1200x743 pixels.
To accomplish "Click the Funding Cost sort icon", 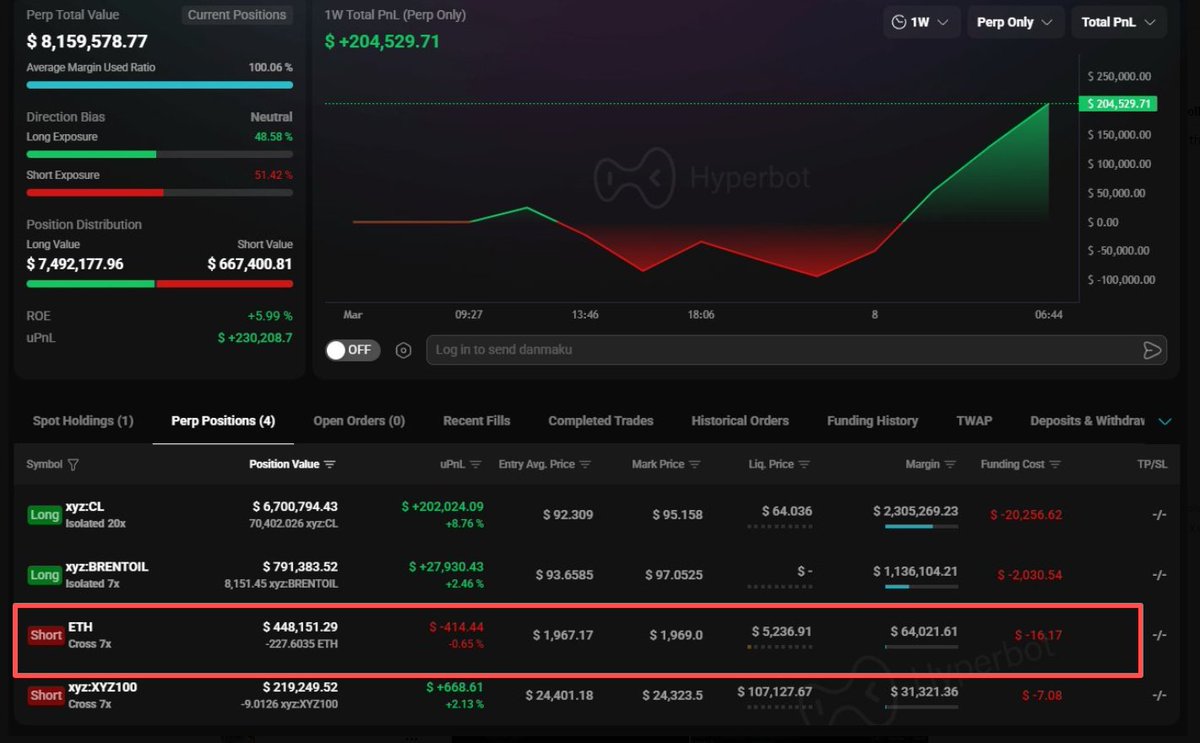I will click(x=1055, y=465).
